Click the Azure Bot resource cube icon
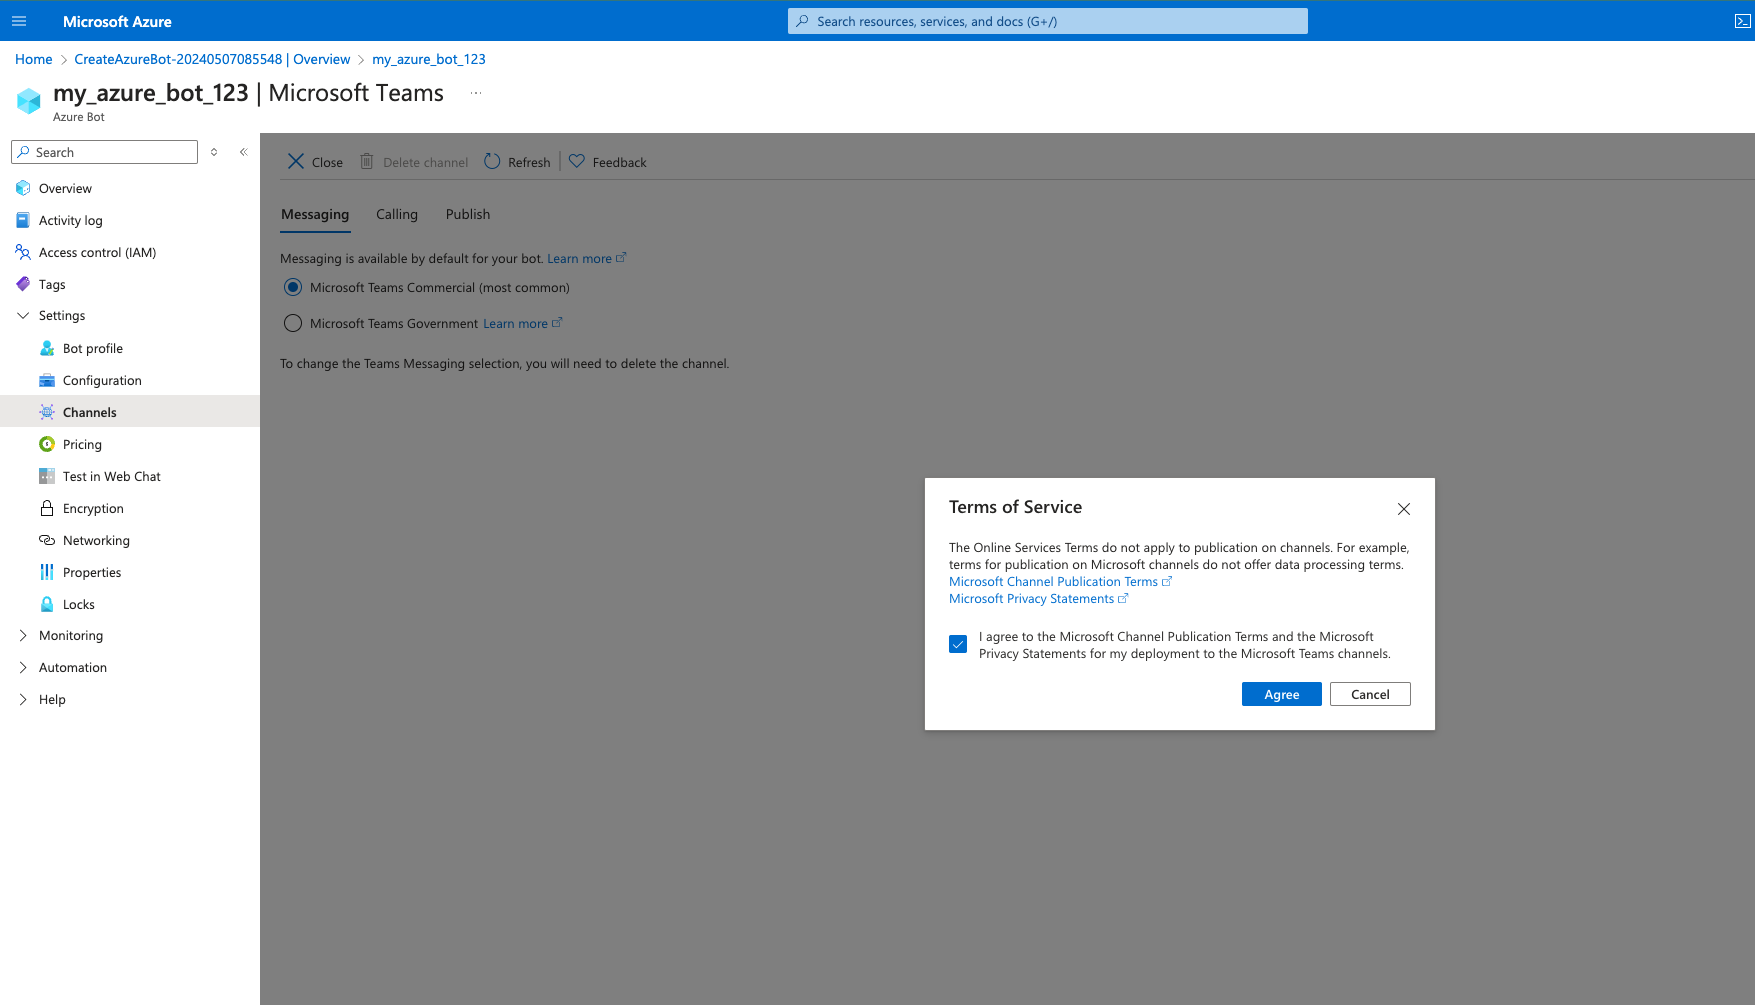1755x1005 pixels. coord(29,100)
